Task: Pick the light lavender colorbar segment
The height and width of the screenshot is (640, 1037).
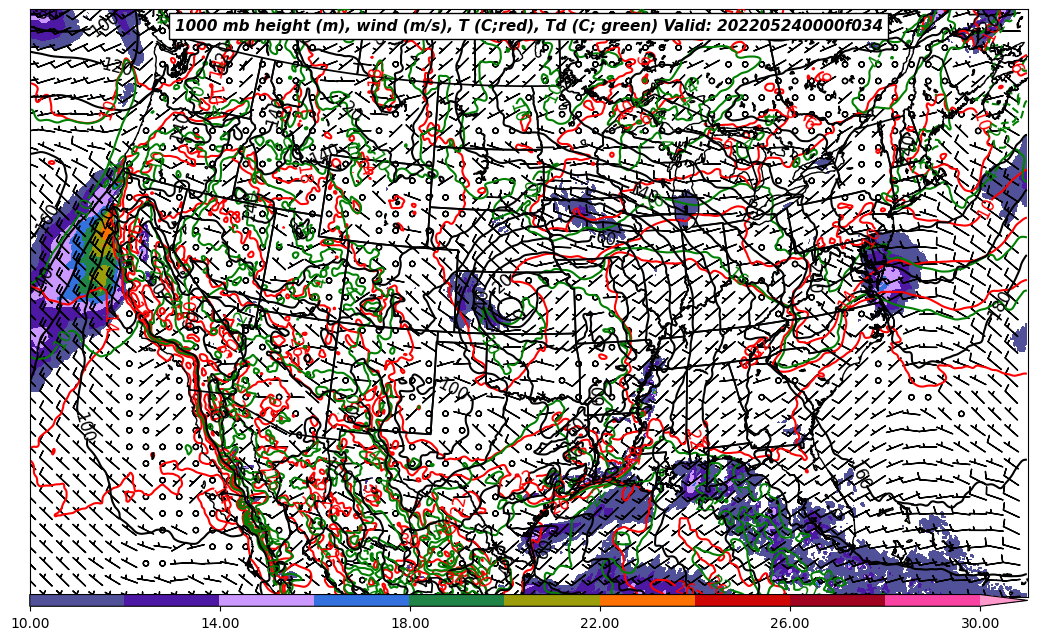Action: point(267,600)
